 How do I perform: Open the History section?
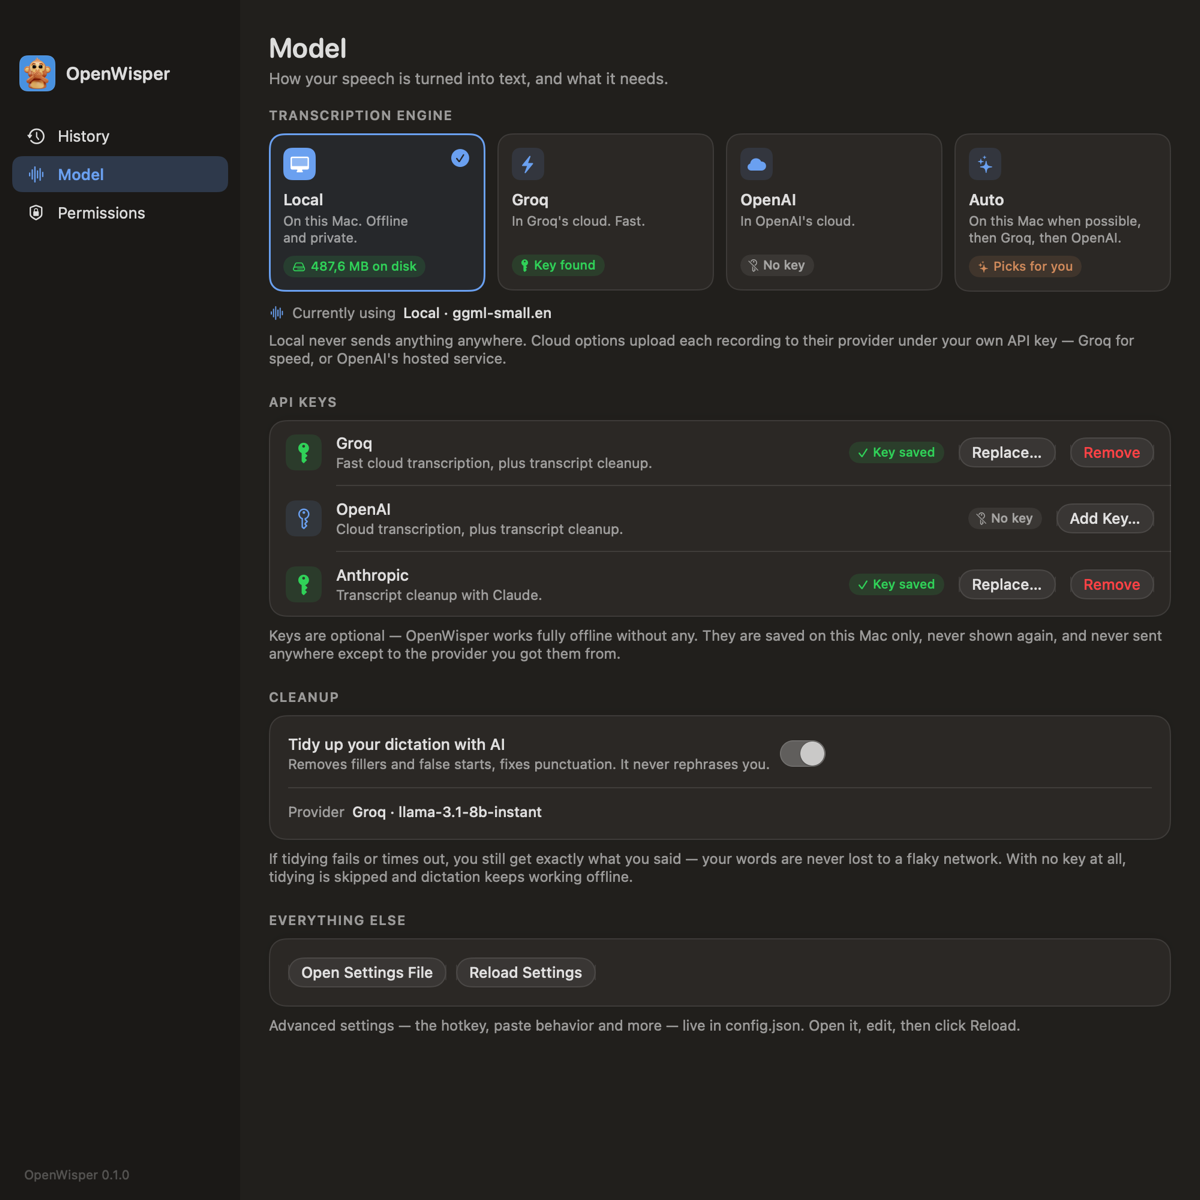120,136
